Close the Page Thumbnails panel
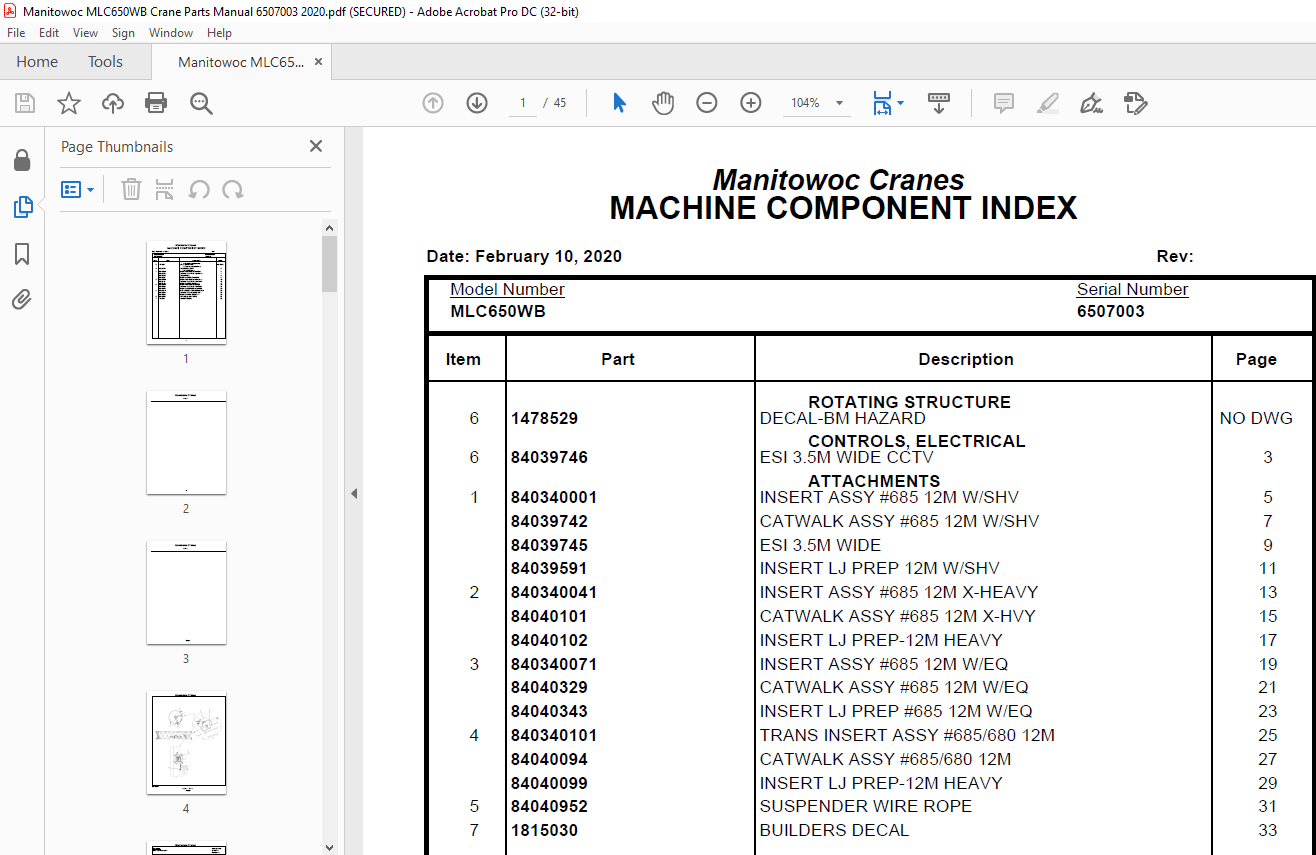 coord(316,146)
